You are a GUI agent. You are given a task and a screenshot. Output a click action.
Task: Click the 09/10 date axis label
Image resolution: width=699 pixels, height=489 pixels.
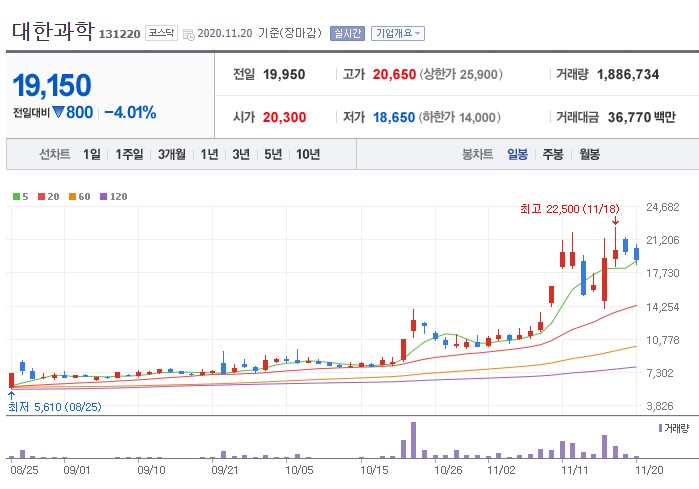[151, 470]
